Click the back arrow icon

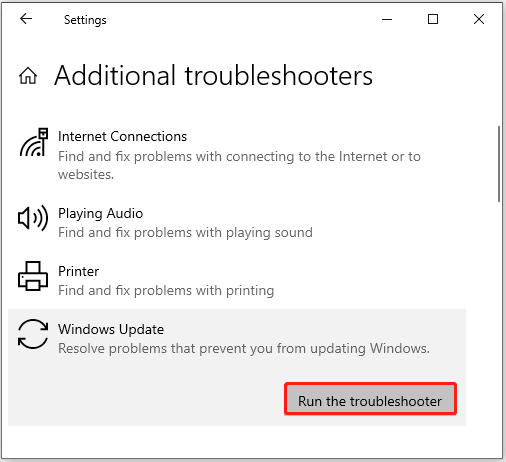[26, 19]
